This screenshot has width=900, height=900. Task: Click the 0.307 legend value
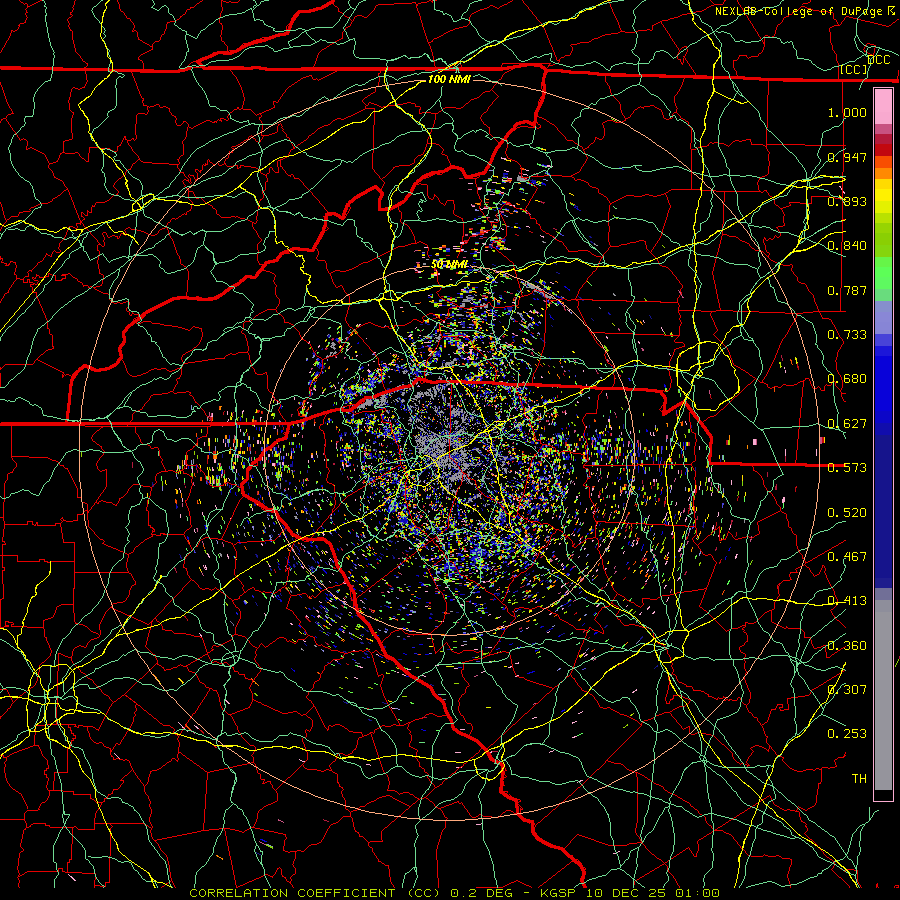[847, 690]
